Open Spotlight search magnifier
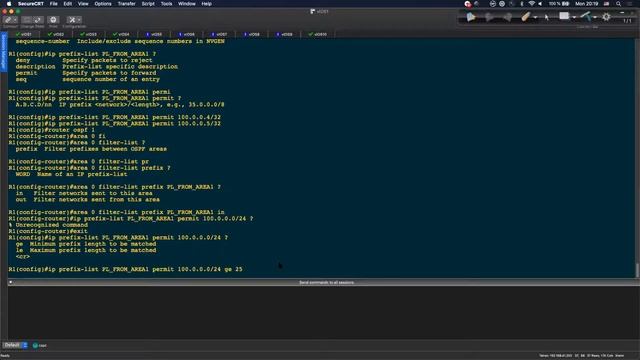640x360 pixels. [x=619, y=4]
